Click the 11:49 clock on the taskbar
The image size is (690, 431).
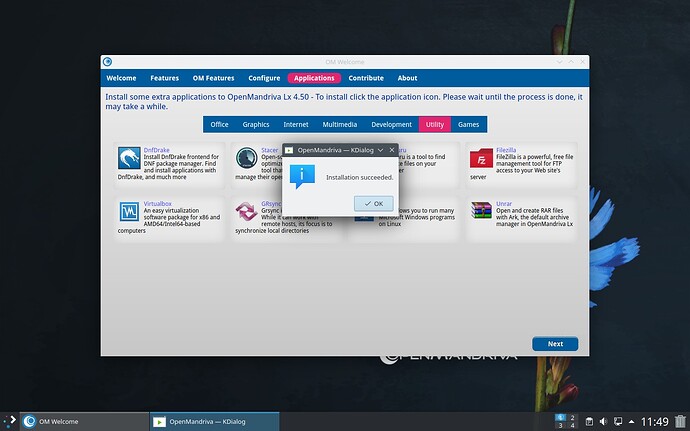654,422
